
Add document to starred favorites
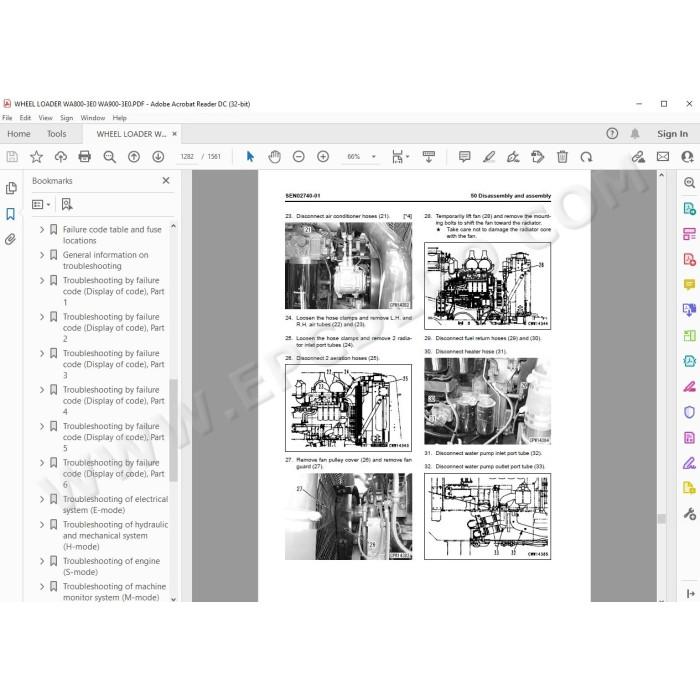tap(36, 157)
